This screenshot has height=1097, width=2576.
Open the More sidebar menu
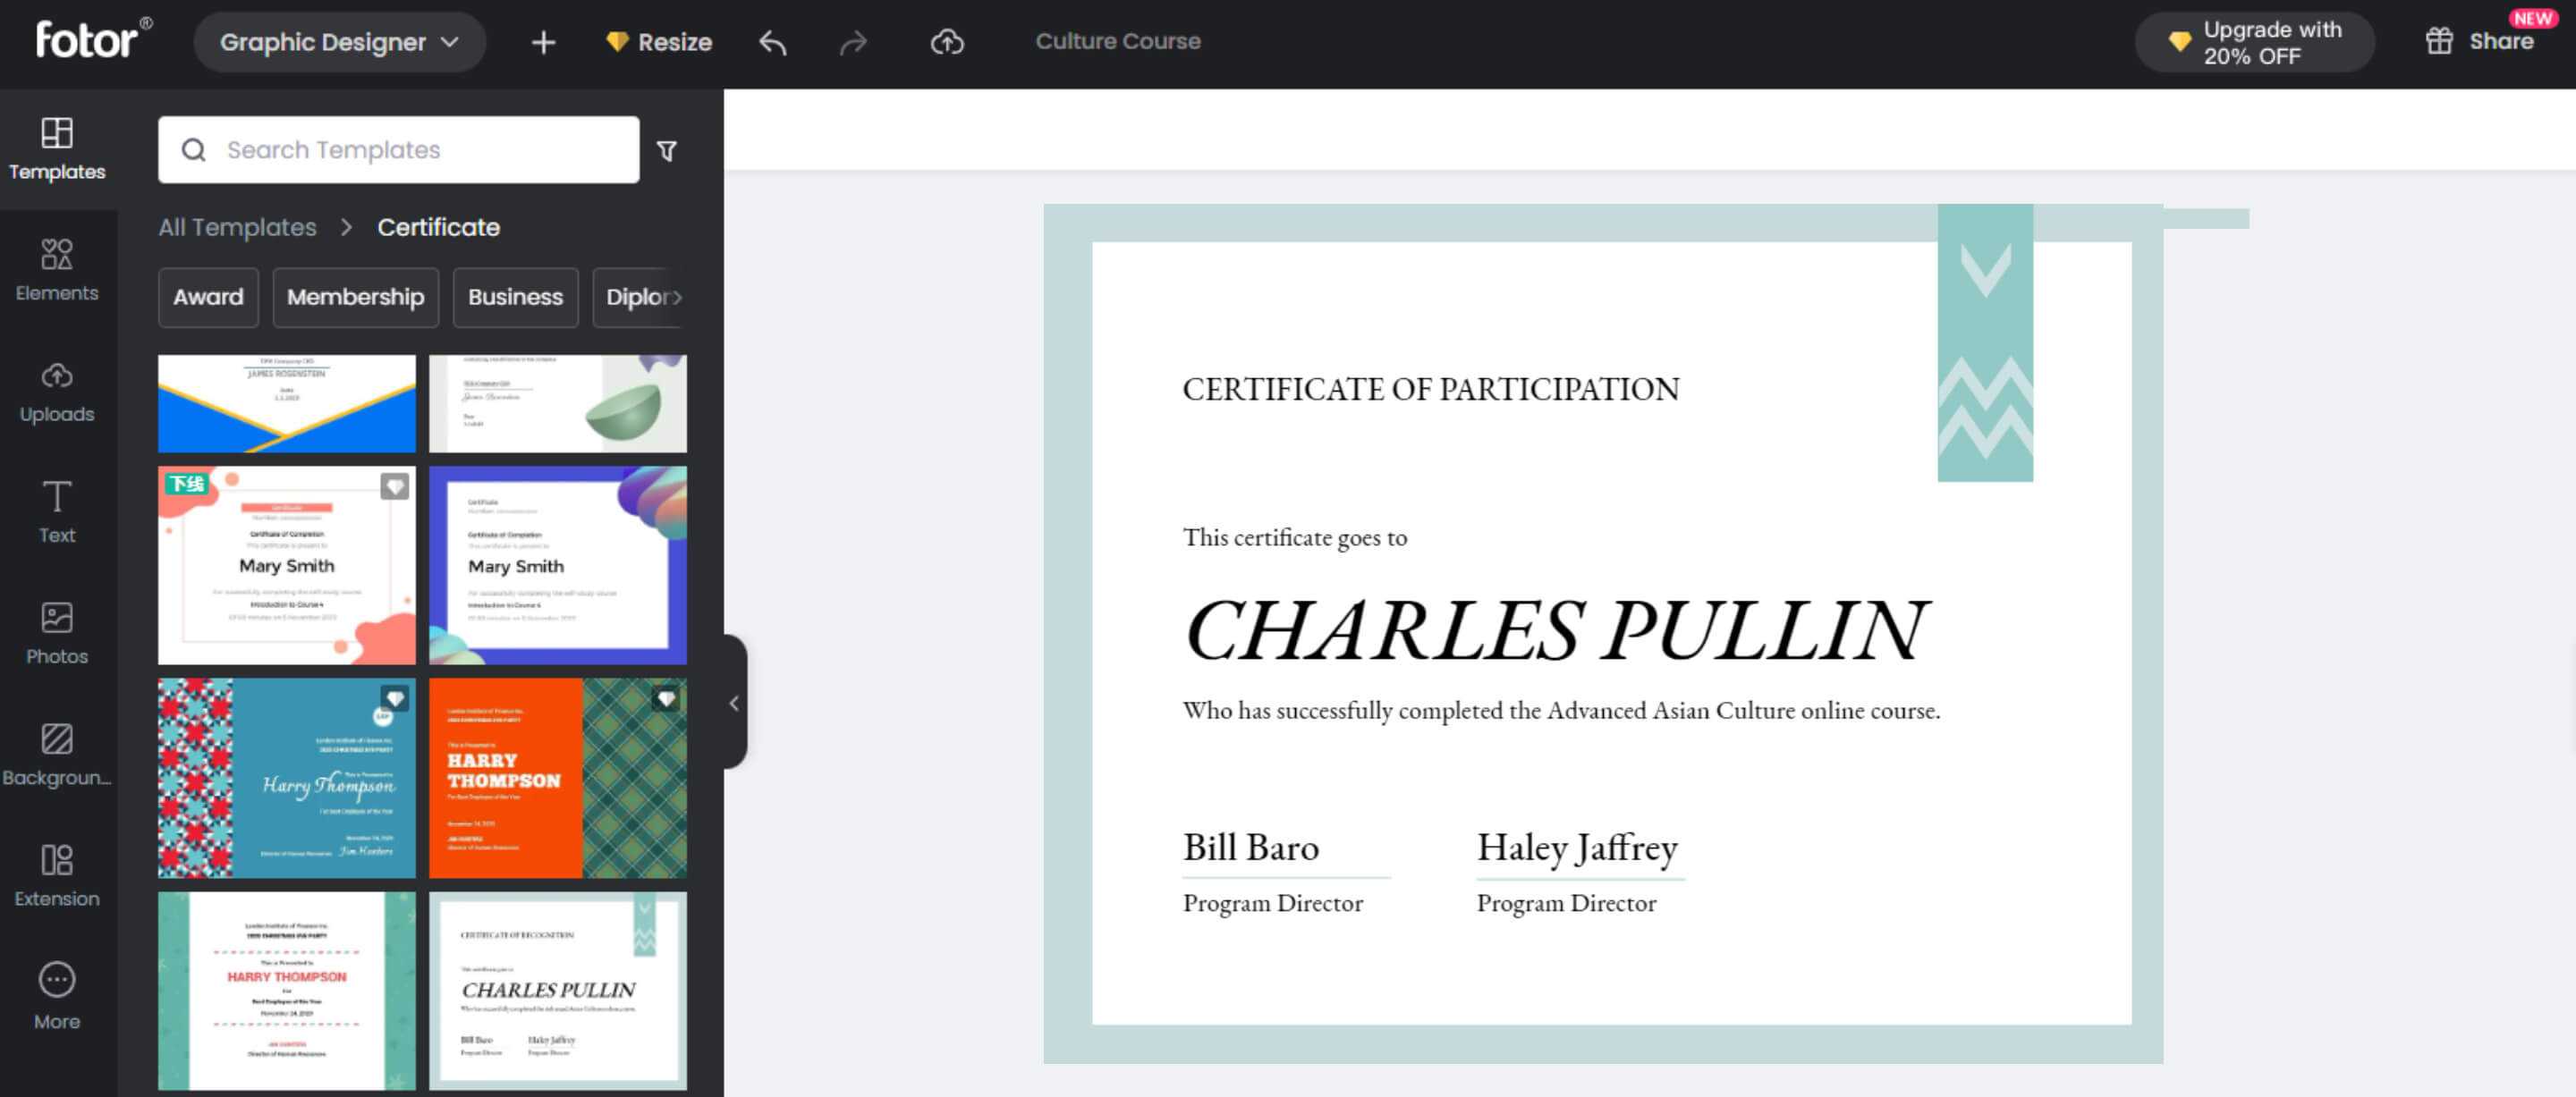[57, 993]
